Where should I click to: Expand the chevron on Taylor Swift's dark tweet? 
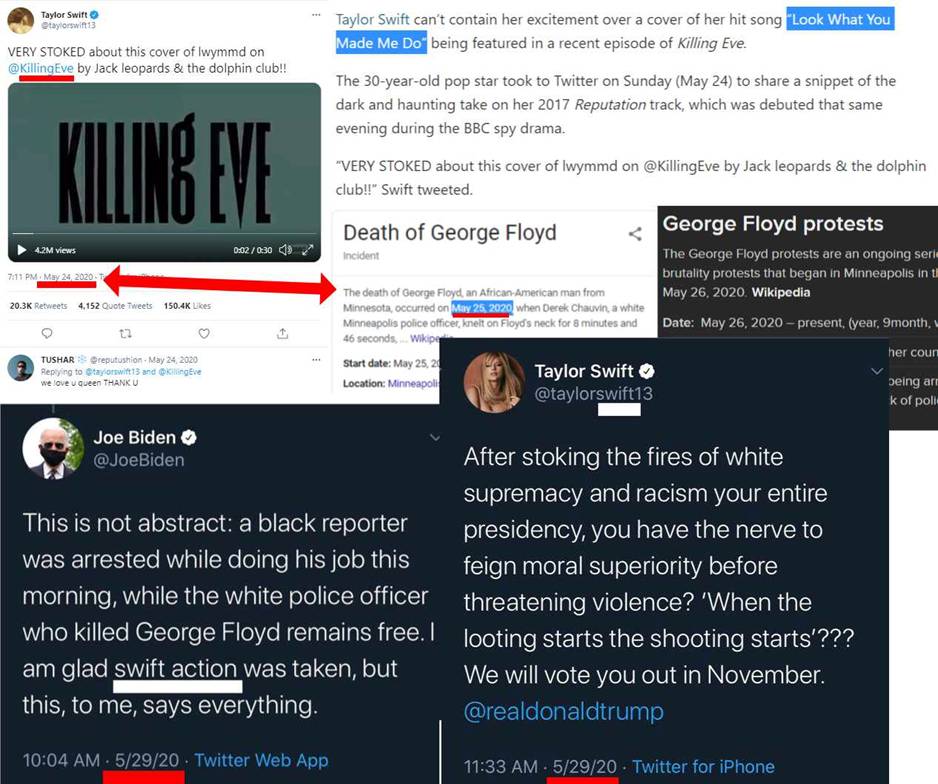click(x=876, y=371)
